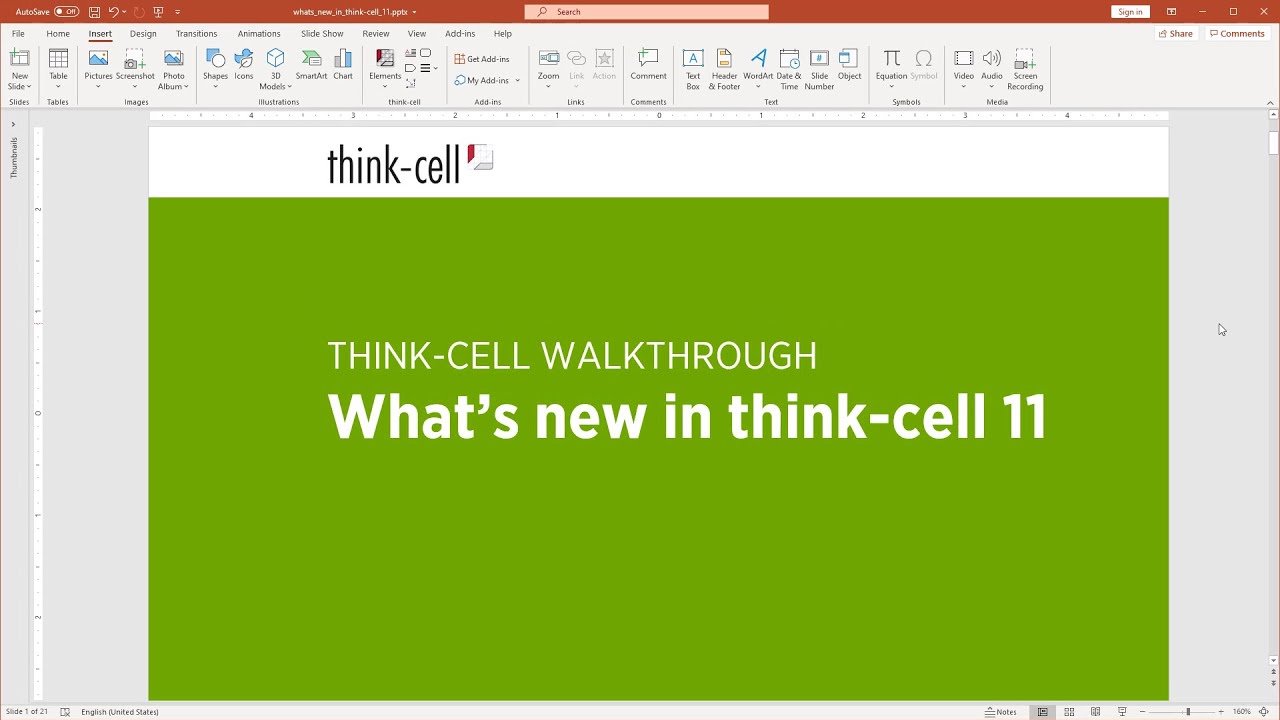Open the Help tab
The image size is (1280, 720).
[x=502, y=34]
